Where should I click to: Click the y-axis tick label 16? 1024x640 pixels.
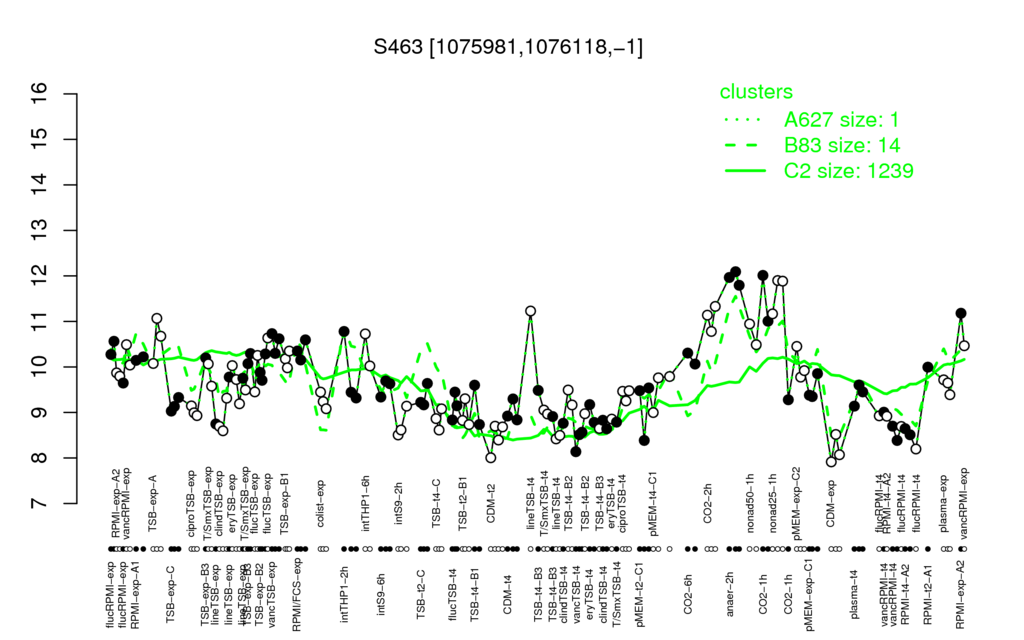tap(40, 94)
